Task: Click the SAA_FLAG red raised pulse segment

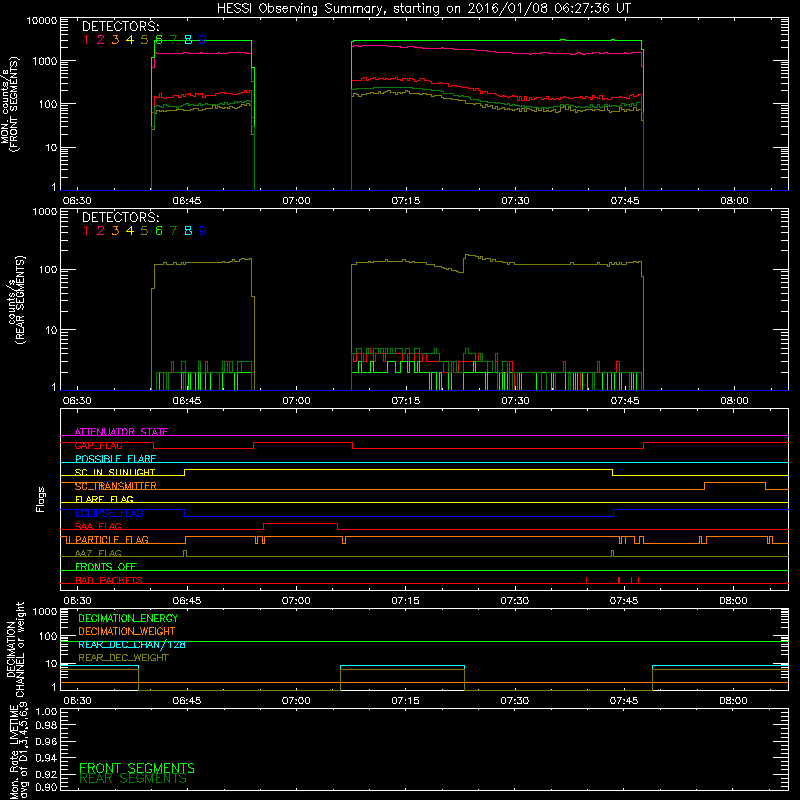Action: [301, 523]
